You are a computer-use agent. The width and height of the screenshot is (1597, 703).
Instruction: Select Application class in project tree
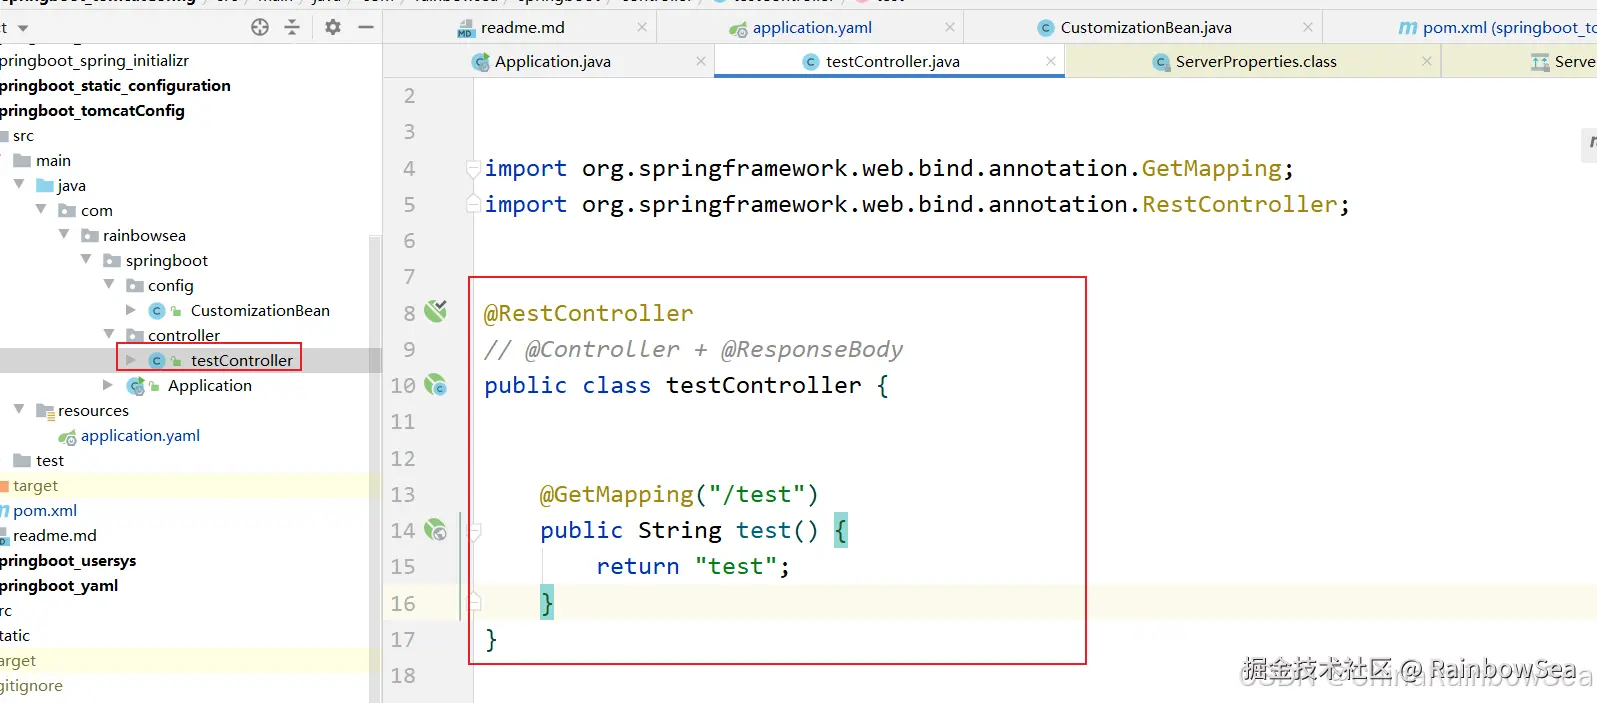tap(210, 385)
